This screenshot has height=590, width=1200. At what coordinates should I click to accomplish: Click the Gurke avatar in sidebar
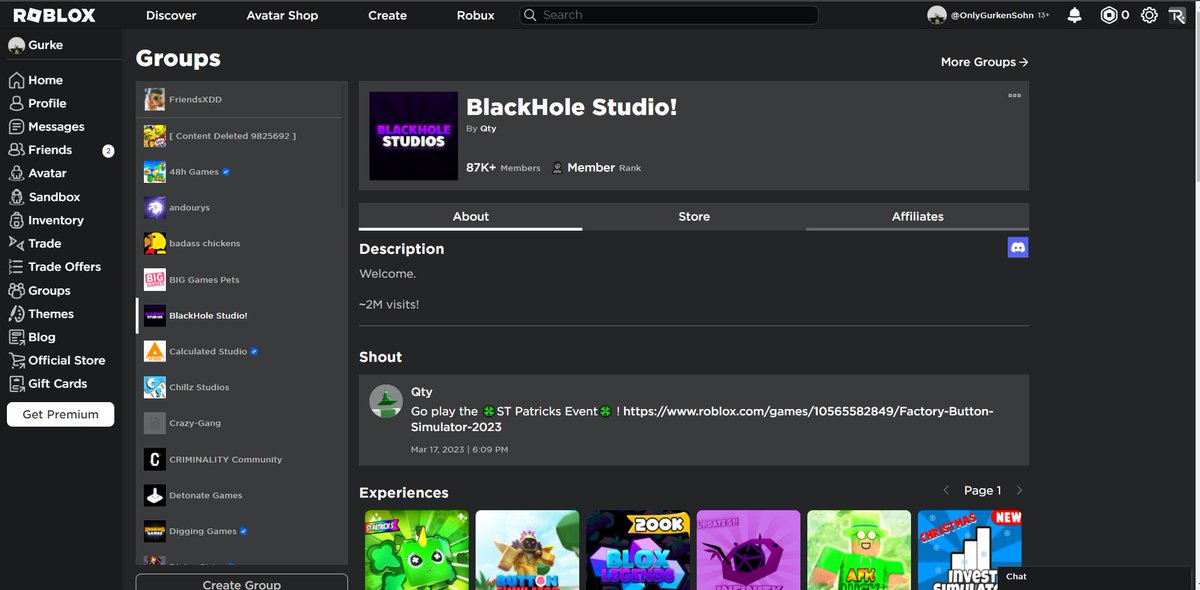coord(17,46)
